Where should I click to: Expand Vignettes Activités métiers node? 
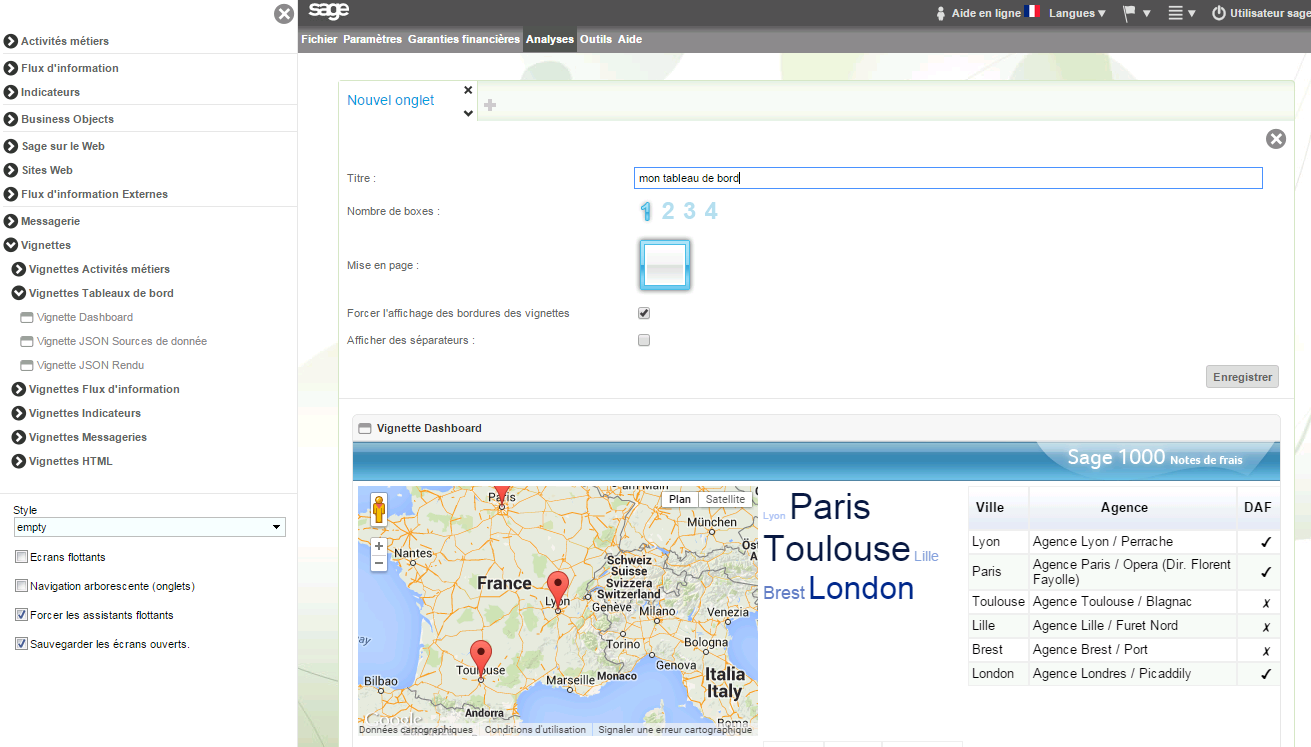point(19,269)
